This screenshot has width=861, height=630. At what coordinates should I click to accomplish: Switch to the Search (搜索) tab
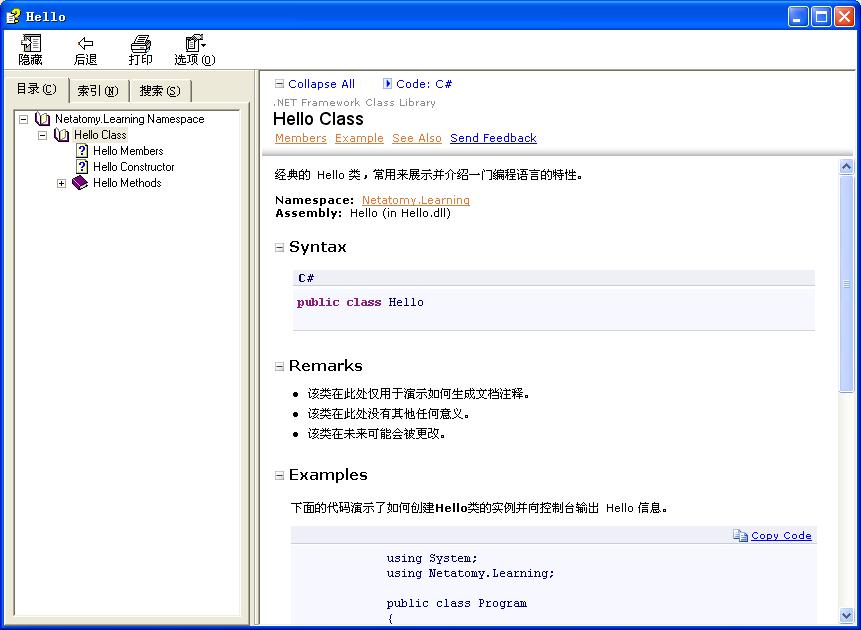160,91
